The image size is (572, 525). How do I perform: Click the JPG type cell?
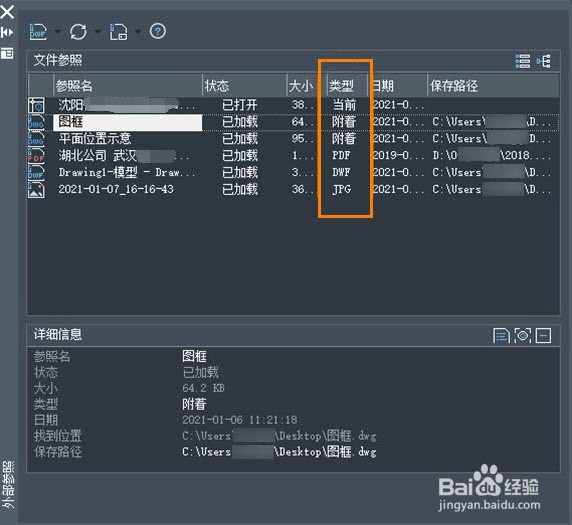point(341,190)
